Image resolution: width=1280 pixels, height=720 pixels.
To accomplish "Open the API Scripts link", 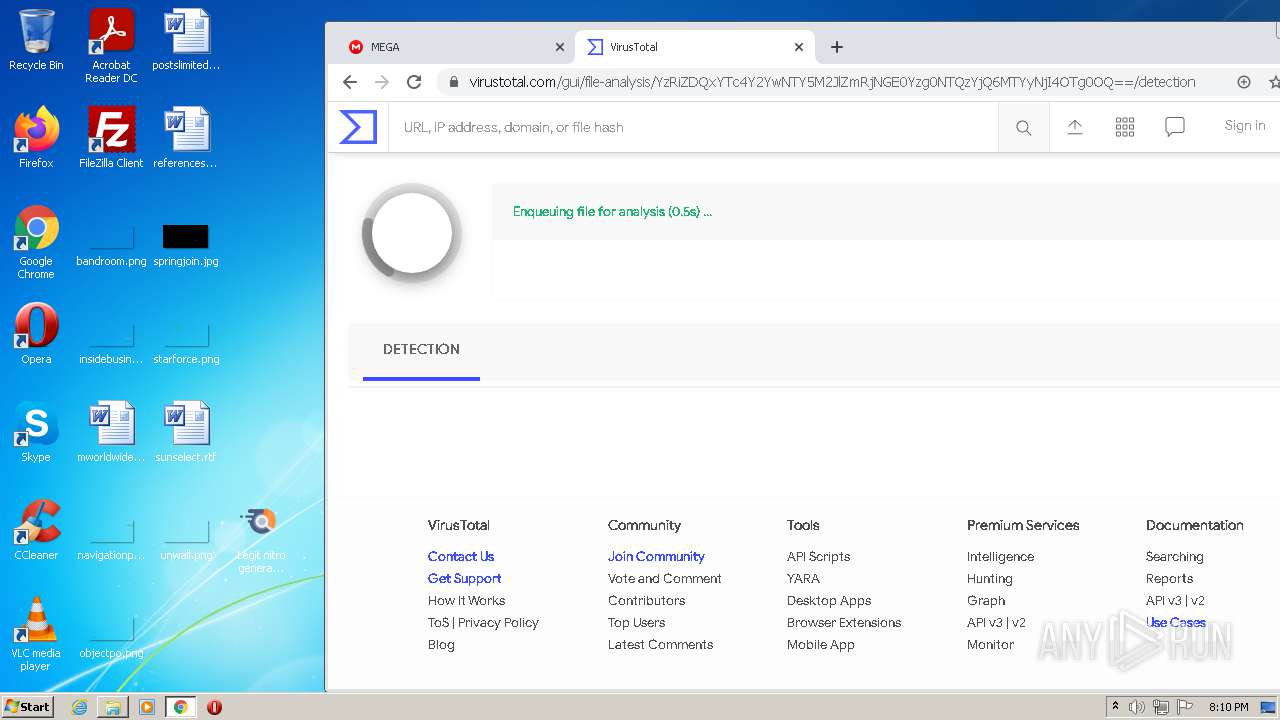I will pyautogui.click(x=818, y=556).
